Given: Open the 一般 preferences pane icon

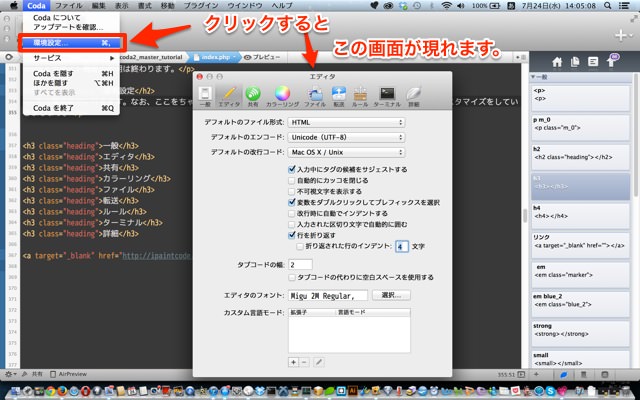Looking at the screenshot, I should [205, 97].
